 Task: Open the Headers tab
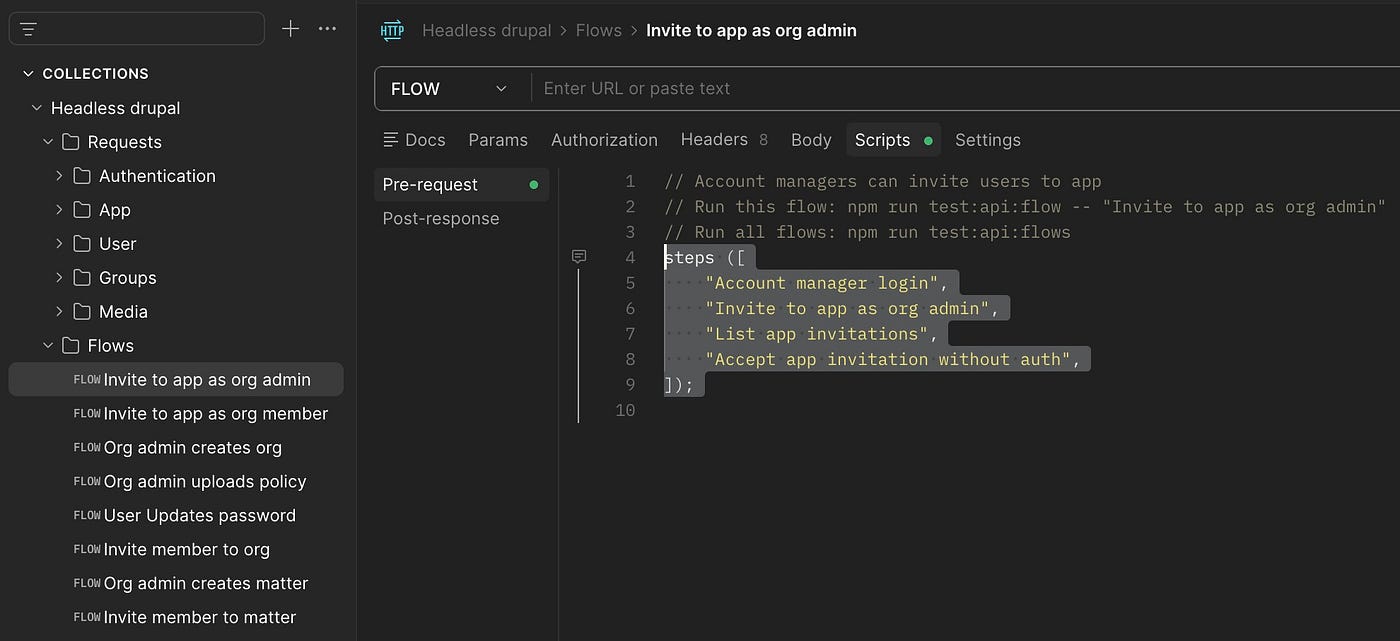(x=724, y=140)
